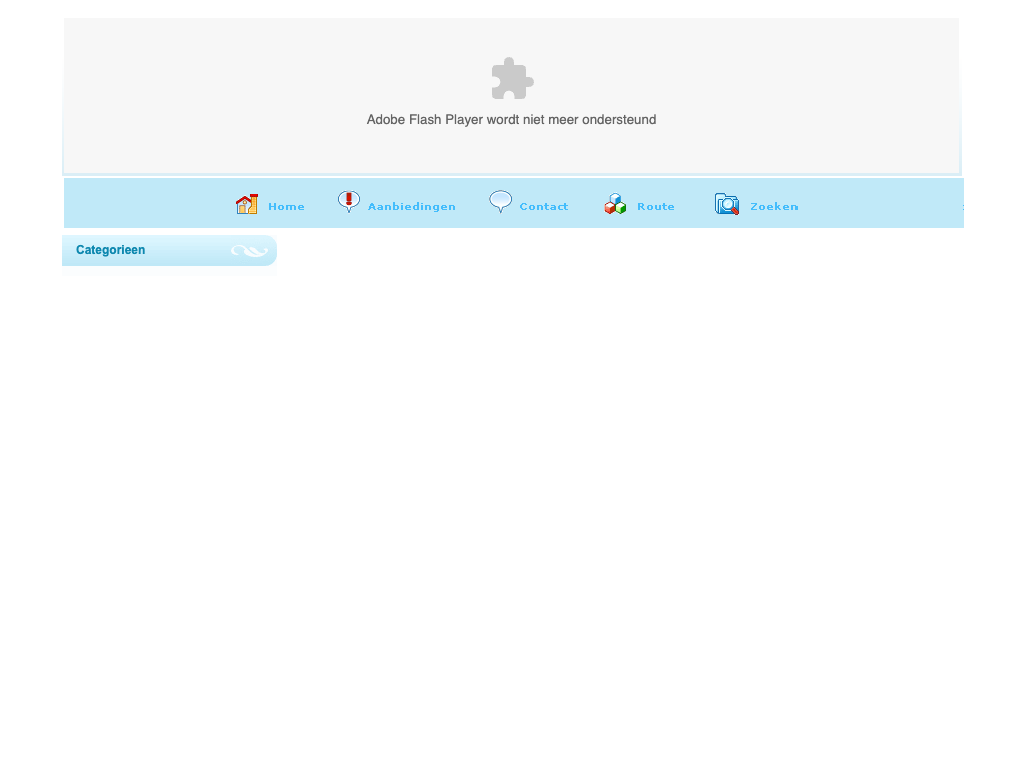This screenshot has width=1024, height=768.
Task: Click the Flash plugin puzzle piece icon
Action: pyautogui.click(x=512, y=79)
